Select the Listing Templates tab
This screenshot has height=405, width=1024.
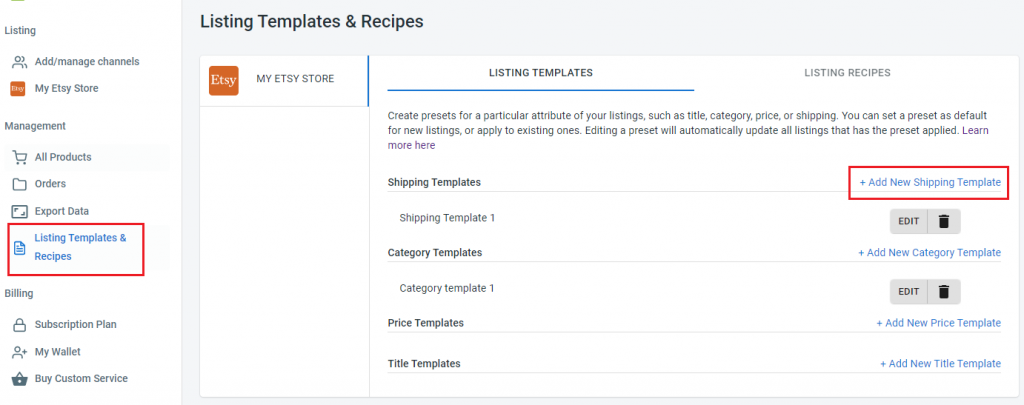click(540, 73)
